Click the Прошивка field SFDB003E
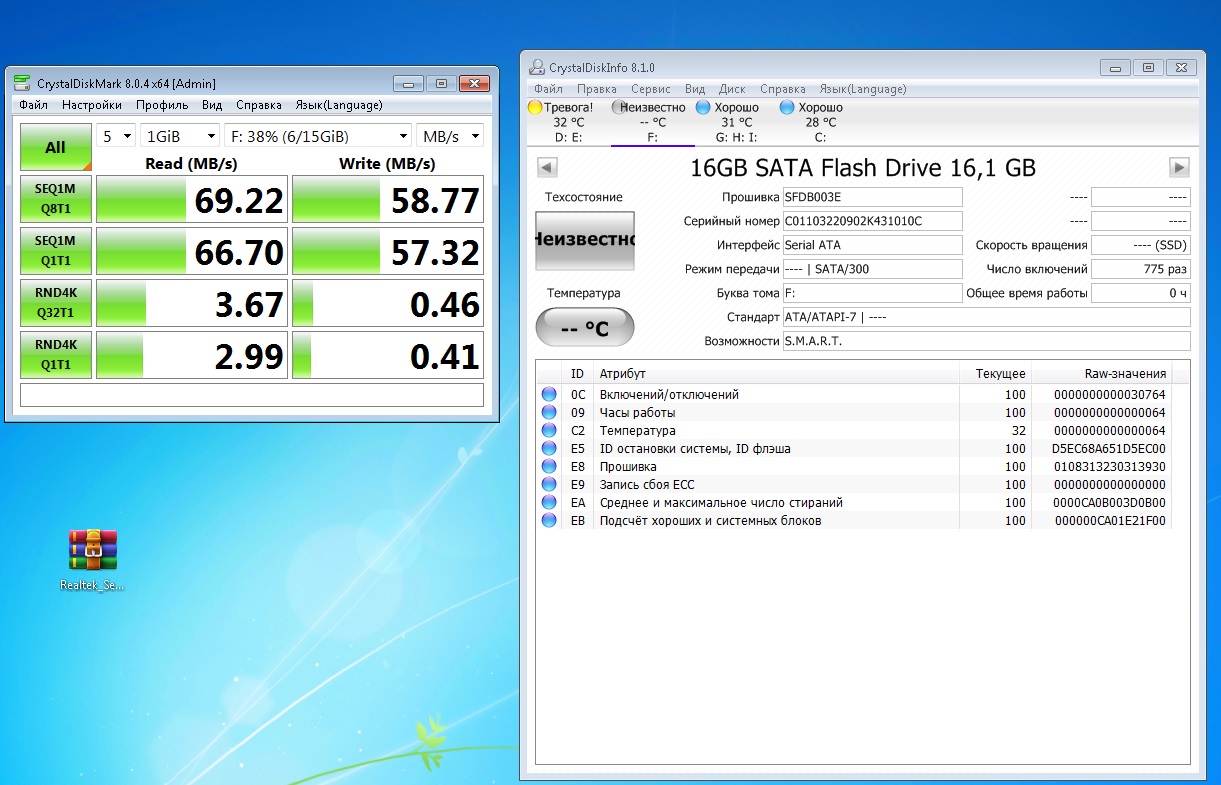This screenshot has height=785, width=1221. pos(872,197)
